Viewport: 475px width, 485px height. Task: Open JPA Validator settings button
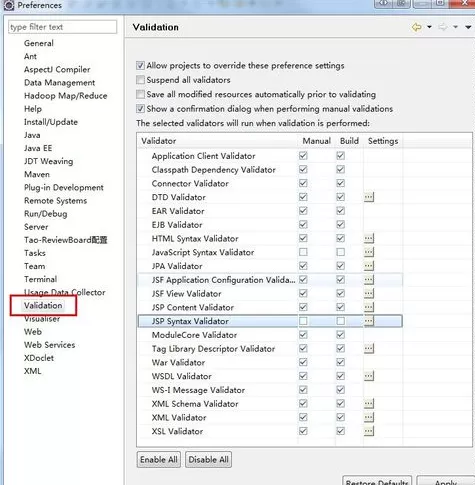point(369,266)
